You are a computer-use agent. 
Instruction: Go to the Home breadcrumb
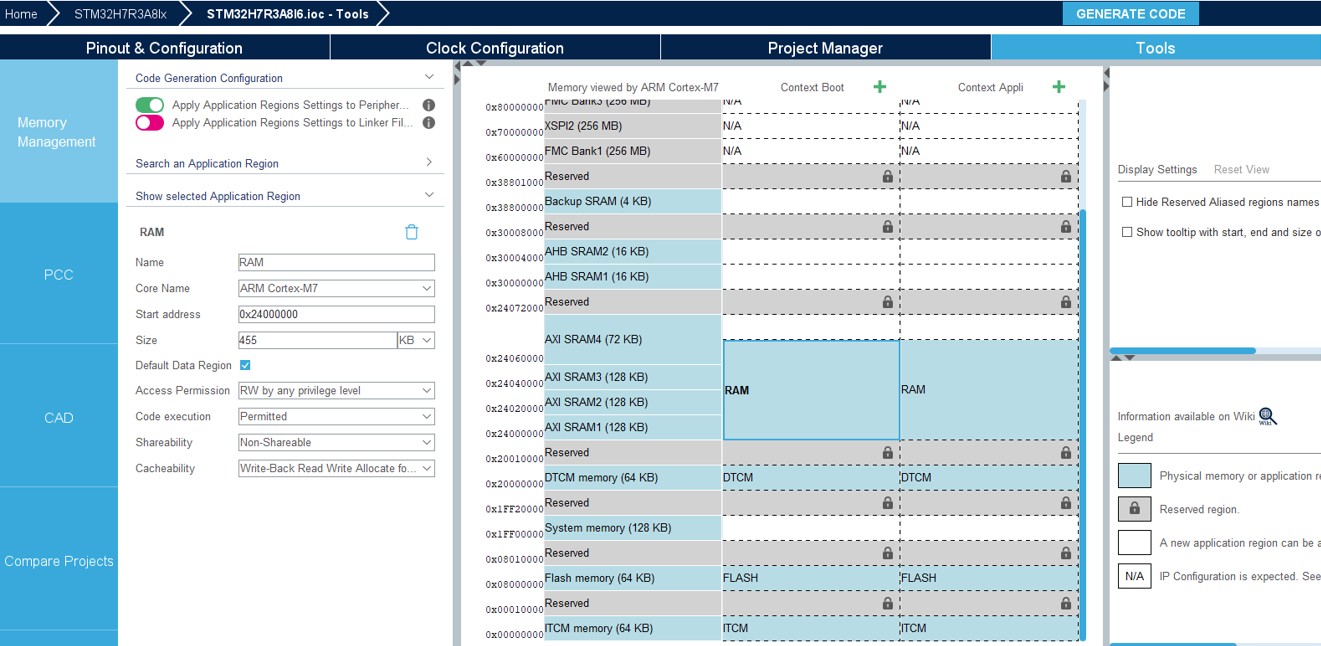21,14
